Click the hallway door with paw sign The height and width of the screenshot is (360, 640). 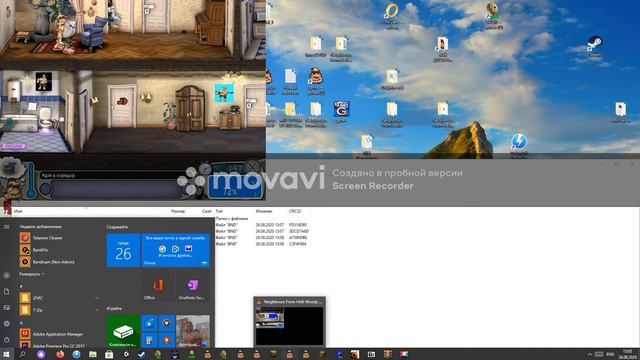click(122, 106)
